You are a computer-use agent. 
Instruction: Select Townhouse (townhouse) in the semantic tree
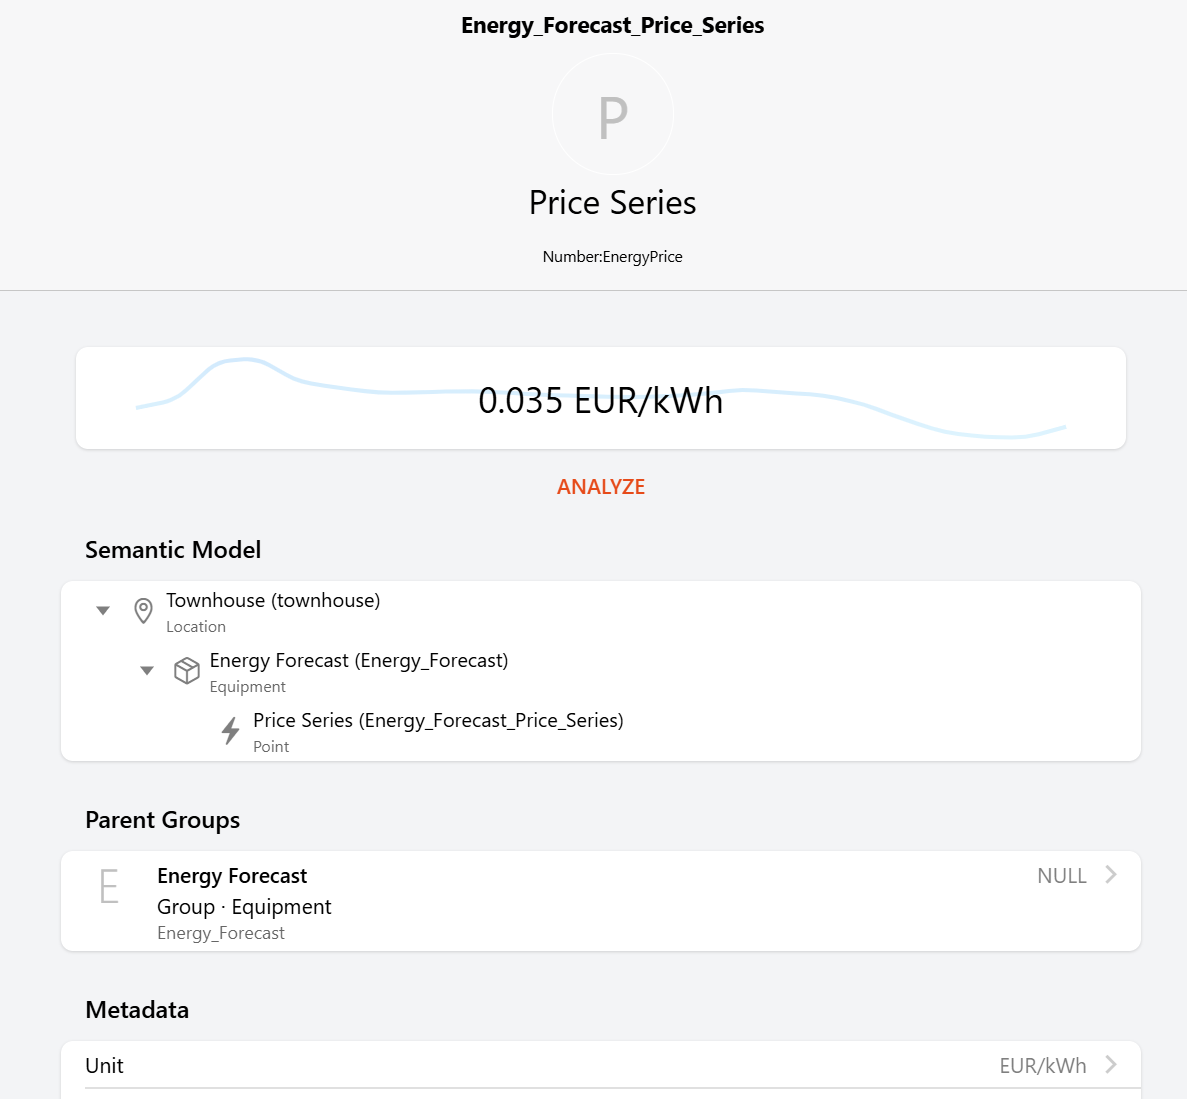tap(273, 601)
